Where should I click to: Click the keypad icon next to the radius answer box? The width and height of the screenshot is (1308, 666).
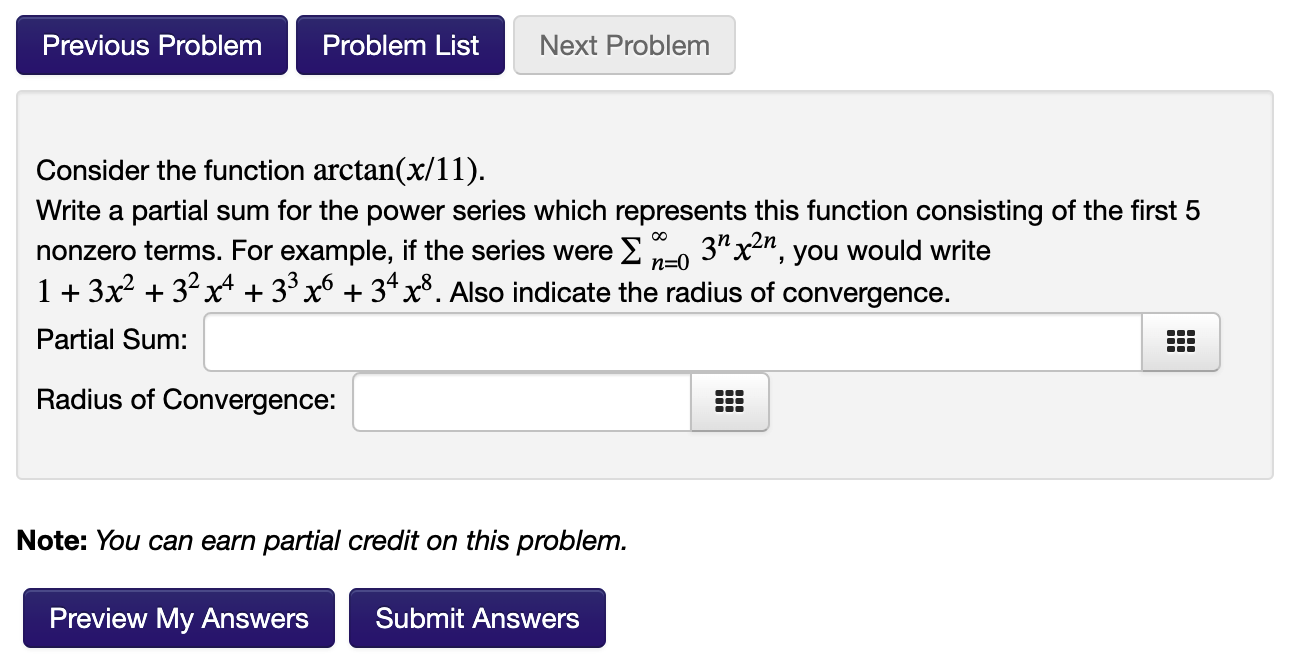[729, 401]
